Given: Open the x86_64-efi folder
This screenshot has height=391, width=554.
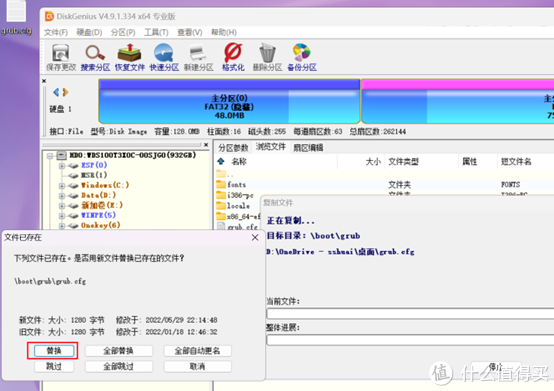Looking at the screenshot, I should click(x=238, y=216).
